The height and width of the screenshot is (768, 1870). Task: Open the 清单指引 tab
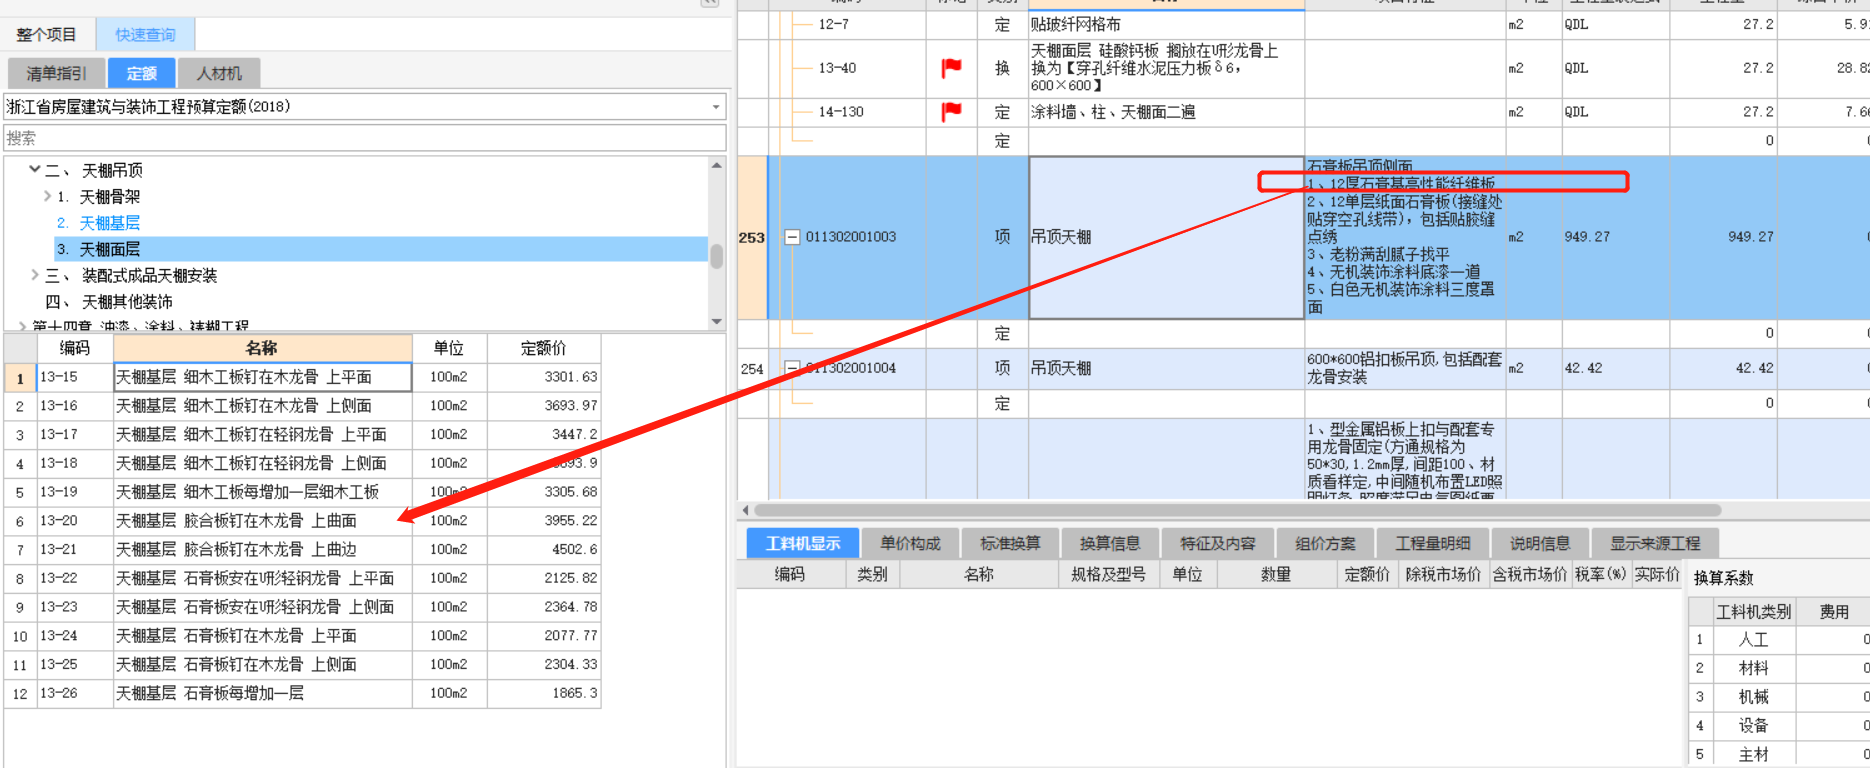tap(56, 73)
